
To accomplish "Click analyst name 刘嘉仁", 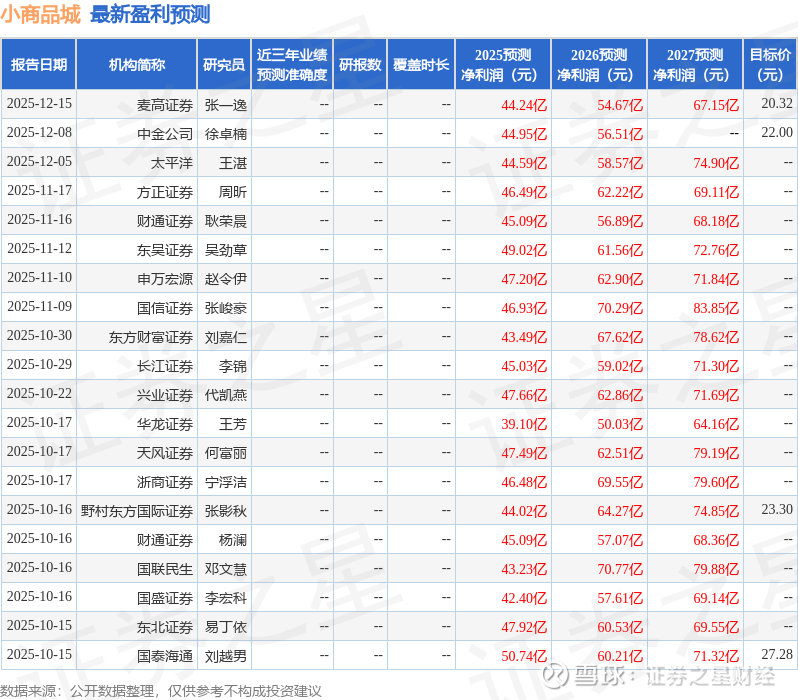I will [x=226, y=338].
